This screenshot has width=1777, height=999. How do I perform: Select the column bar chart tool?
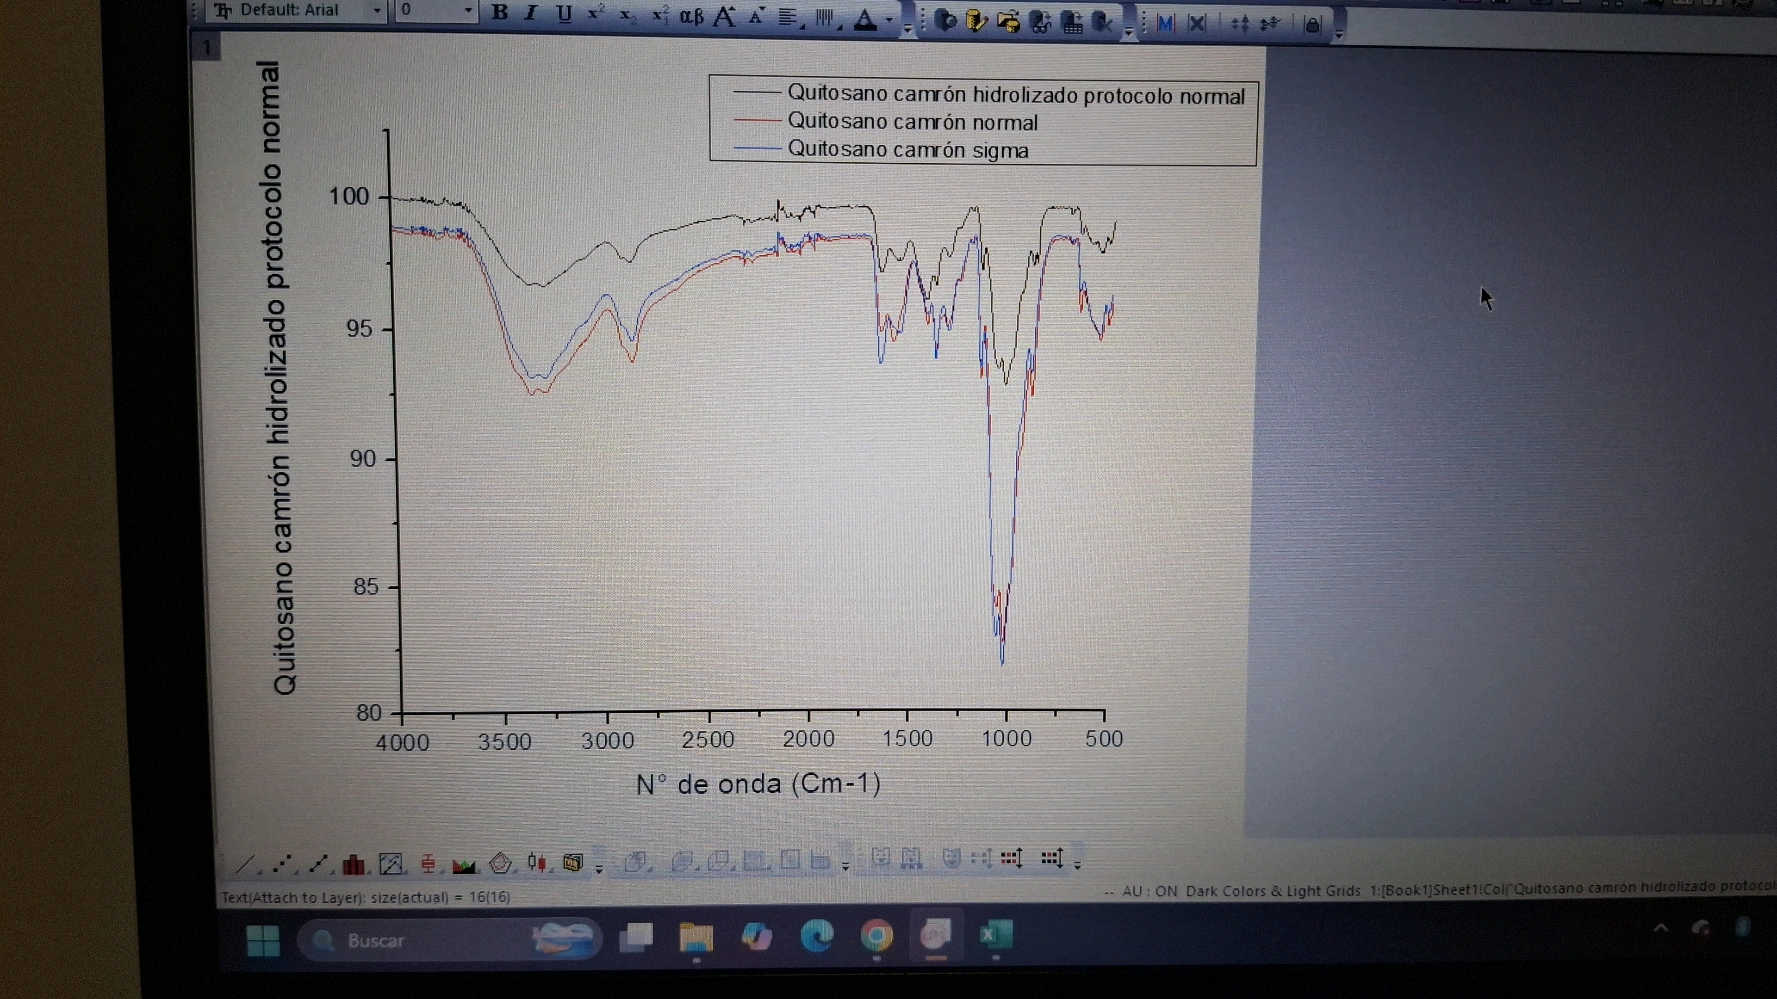(x=353, y=864)
